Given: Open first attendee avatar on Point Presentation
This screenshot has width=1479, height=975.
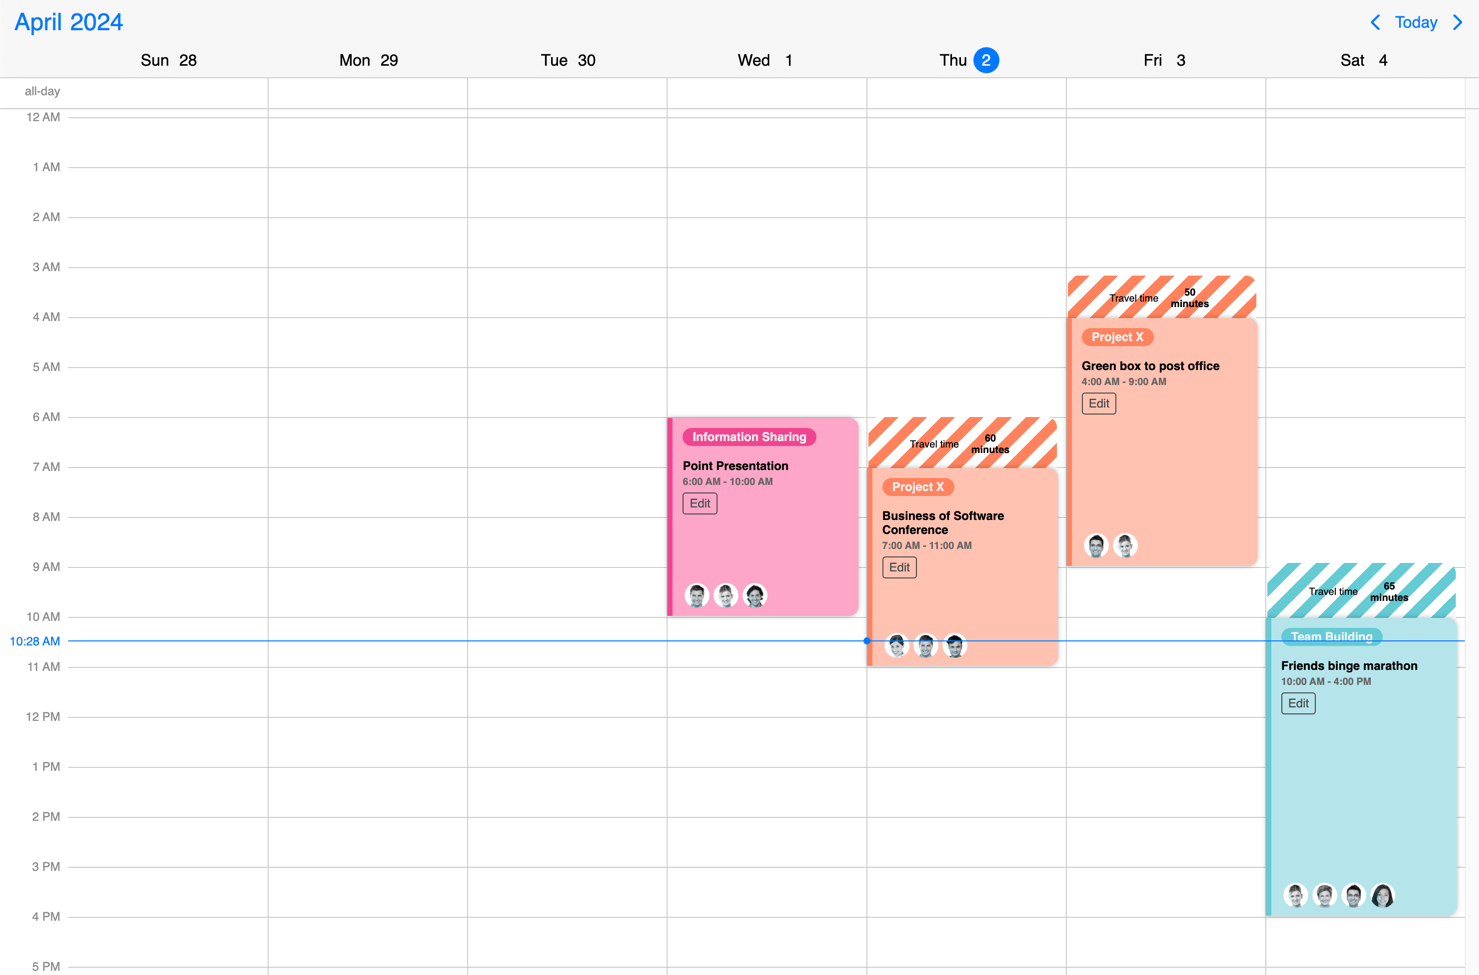Looking at the screenshot, I should (697, 595).
